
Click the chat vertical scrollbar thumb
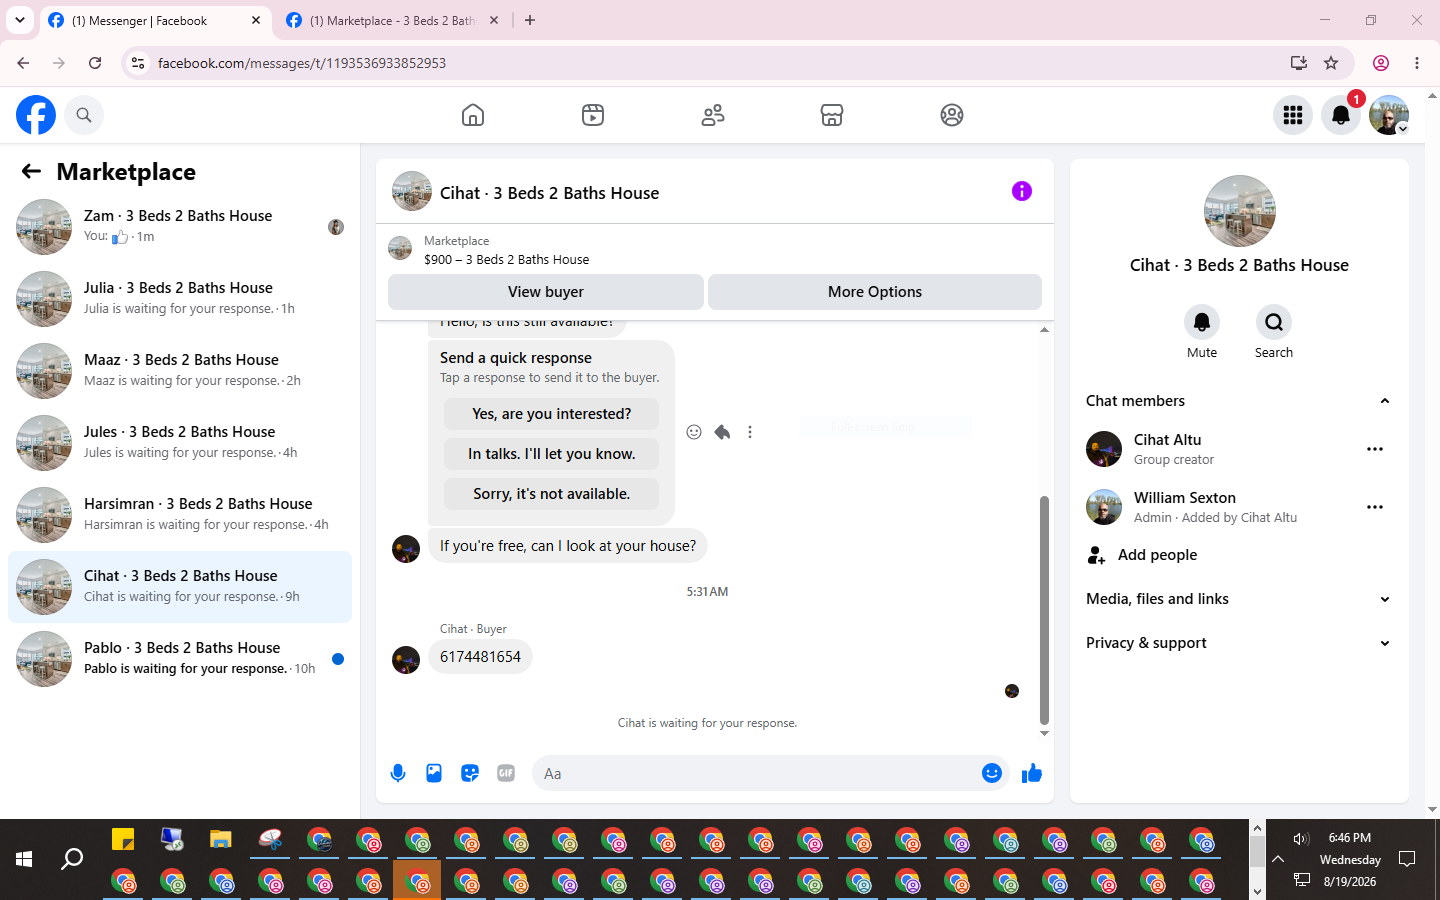[1044, 610]
